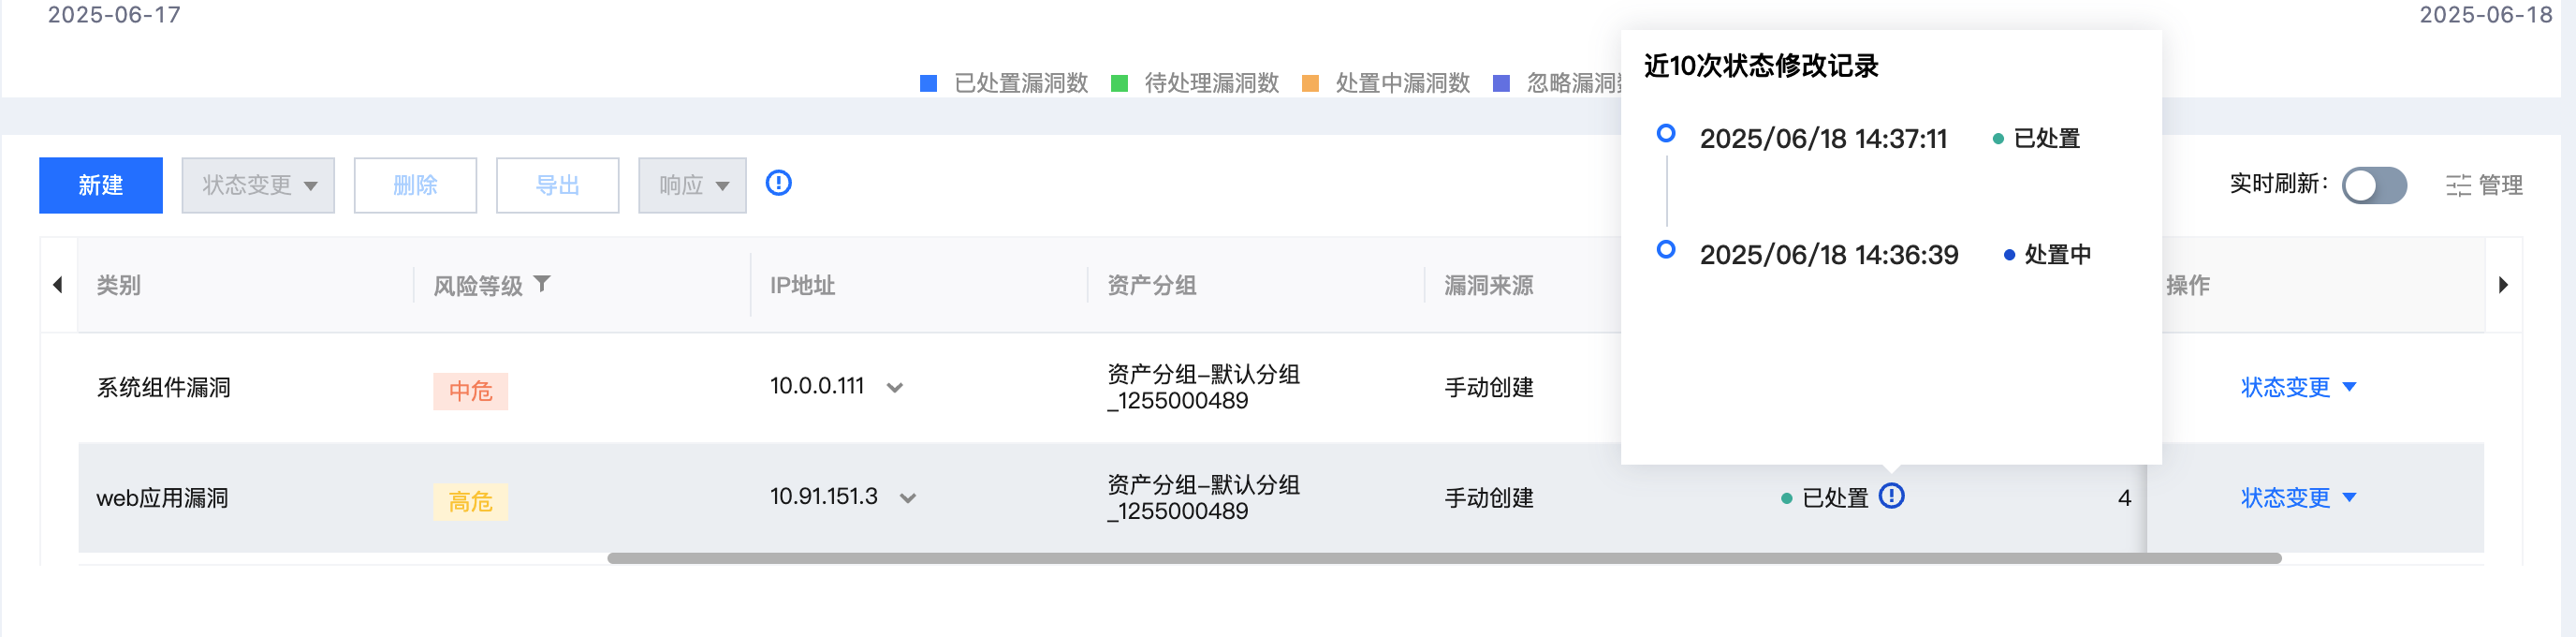Click the info icon beside 响应 dropdown
This screenshot has height=637, width=2576.
click(x=778, y=183)
